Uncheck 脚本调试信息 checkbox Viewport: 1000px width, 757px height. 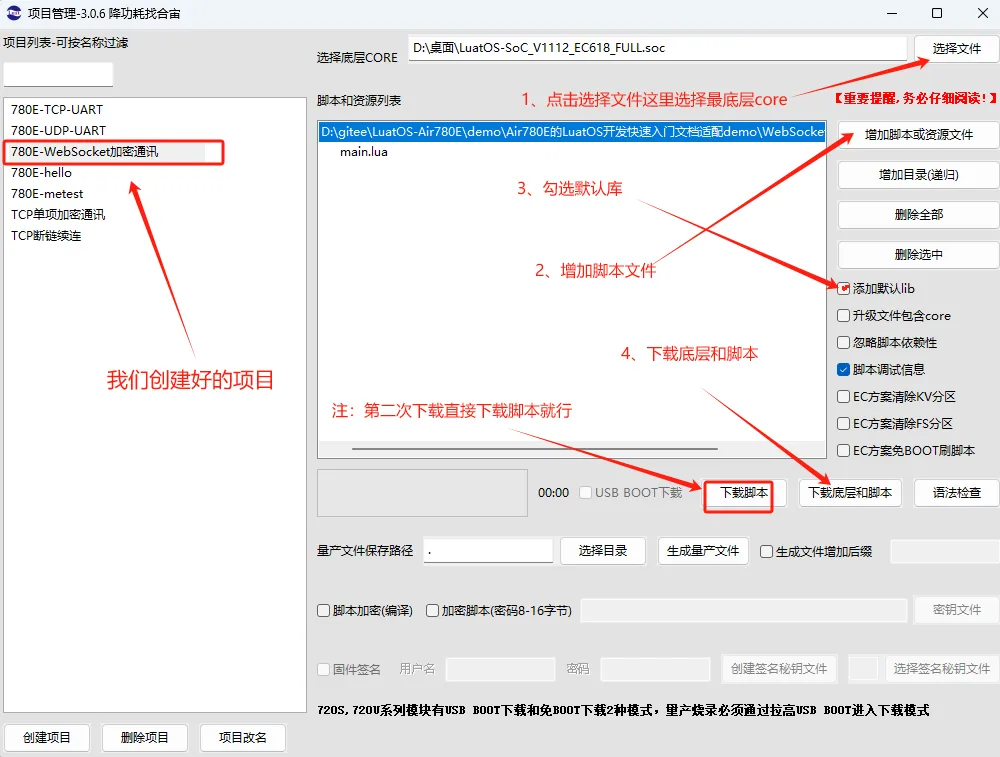(x=843, y=370)
